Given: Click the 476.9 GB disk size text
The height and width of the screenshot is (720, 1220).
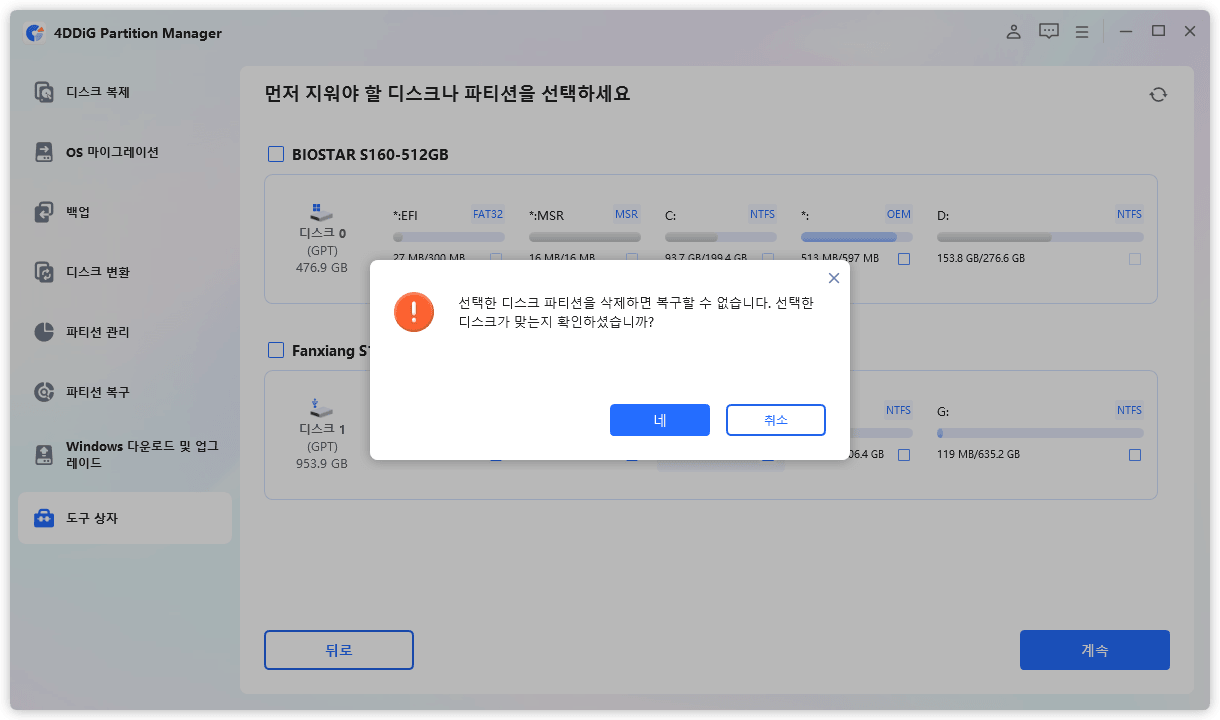Looking at the screenshot, I should coord(322,268).
